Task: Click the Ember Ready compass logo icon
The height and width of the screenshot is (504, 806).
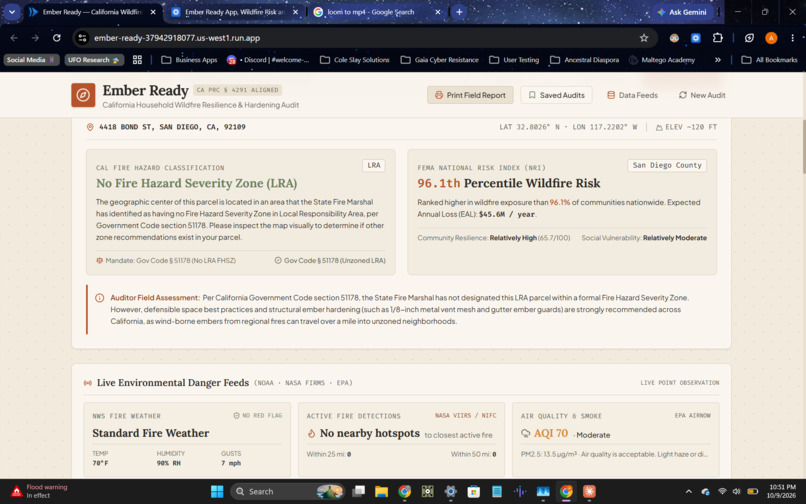Action: (x=83, y=95)
